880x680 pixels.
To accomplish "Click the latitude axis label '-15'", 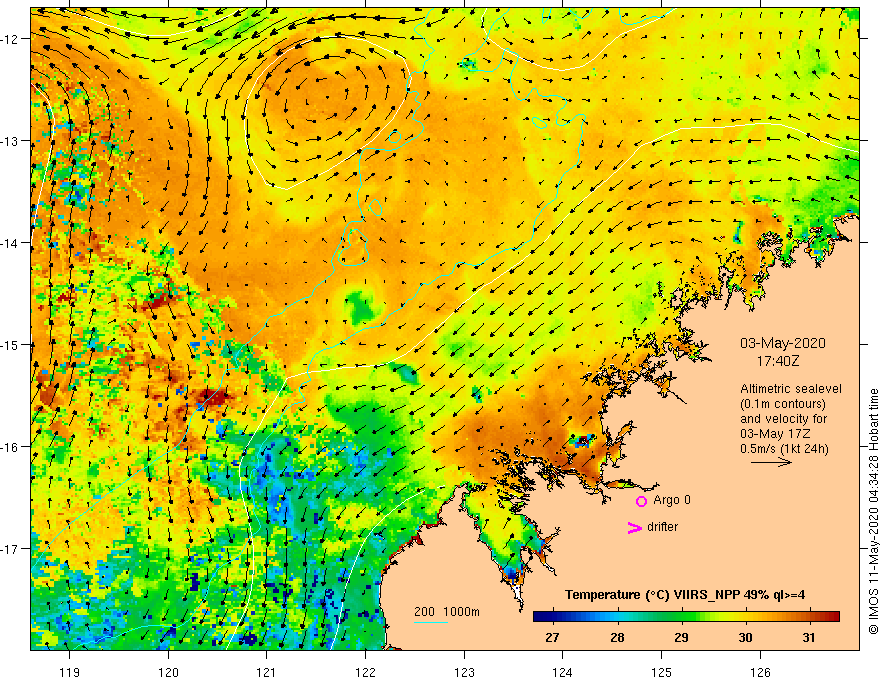I will (12, 344).
